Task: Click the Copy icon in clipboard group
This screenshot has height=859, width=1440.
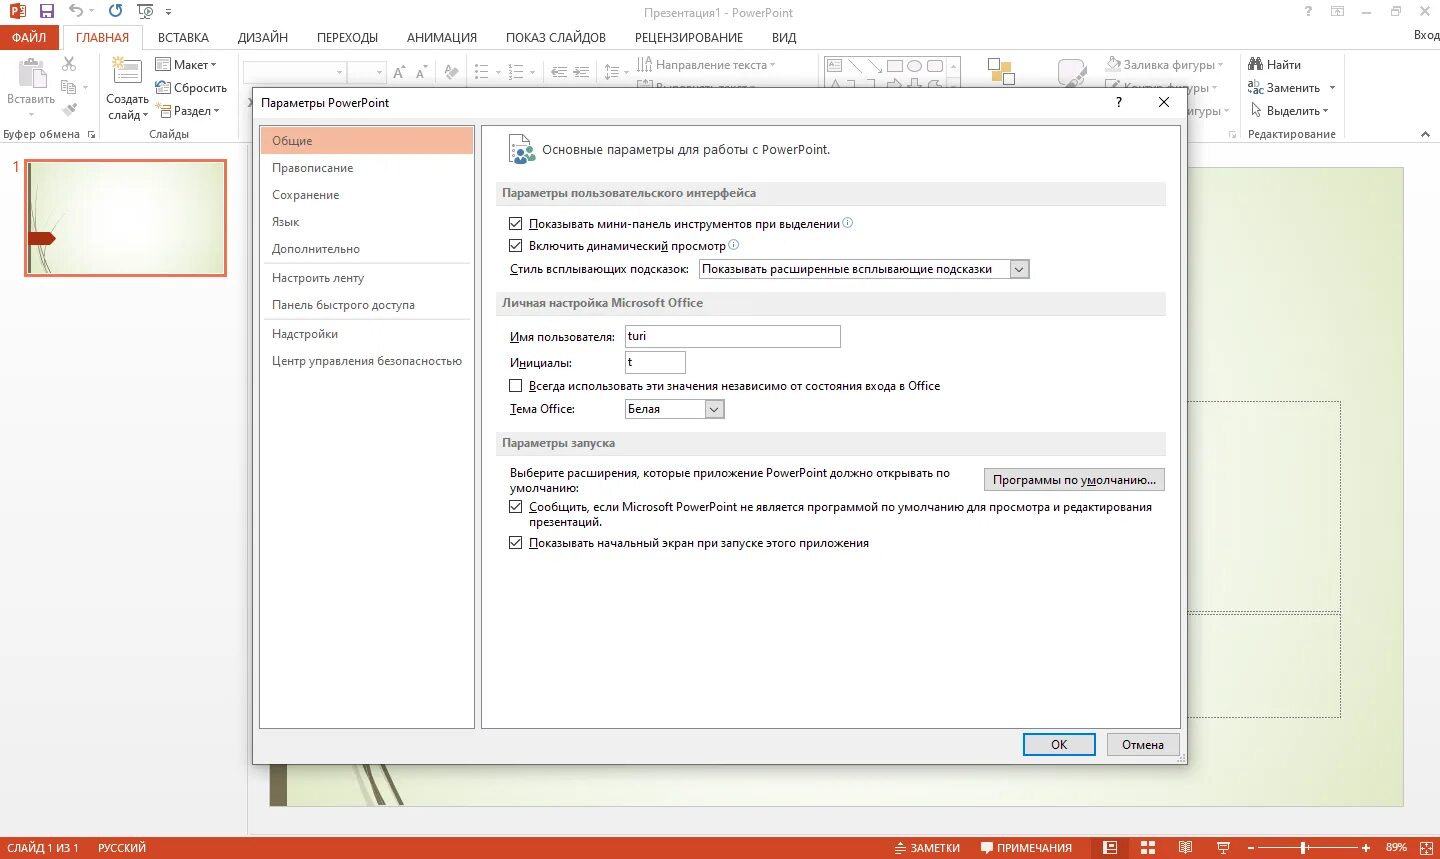Action: point(69,87)
